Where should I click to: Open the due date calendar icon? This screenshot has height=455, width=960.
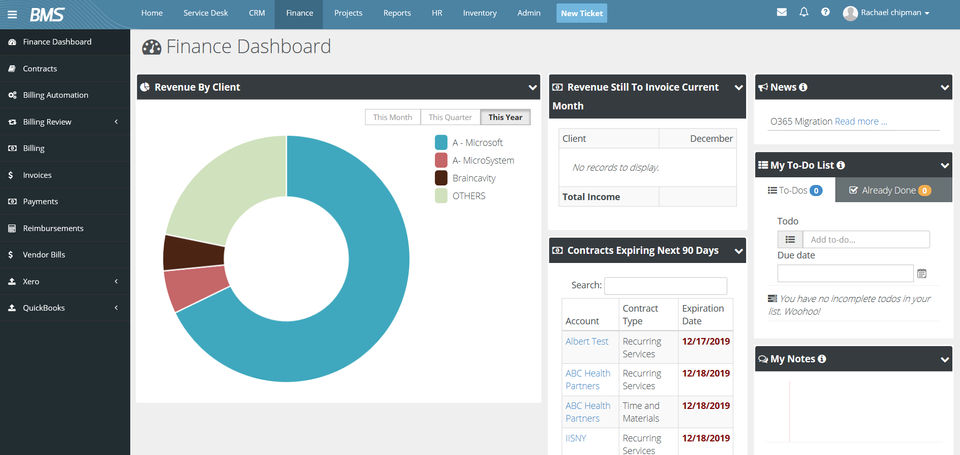pyautogui.click(x=922, y=274)
